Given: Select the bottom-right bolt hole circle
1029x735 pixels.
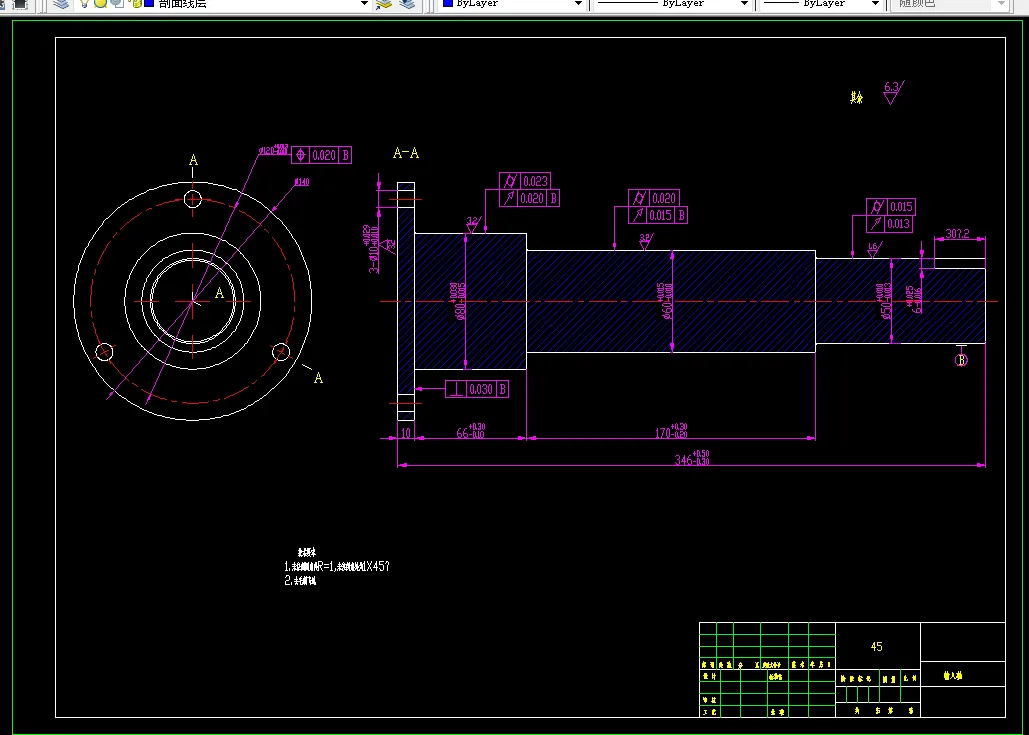Looking at the screenshot, I should tap(281, 352).
